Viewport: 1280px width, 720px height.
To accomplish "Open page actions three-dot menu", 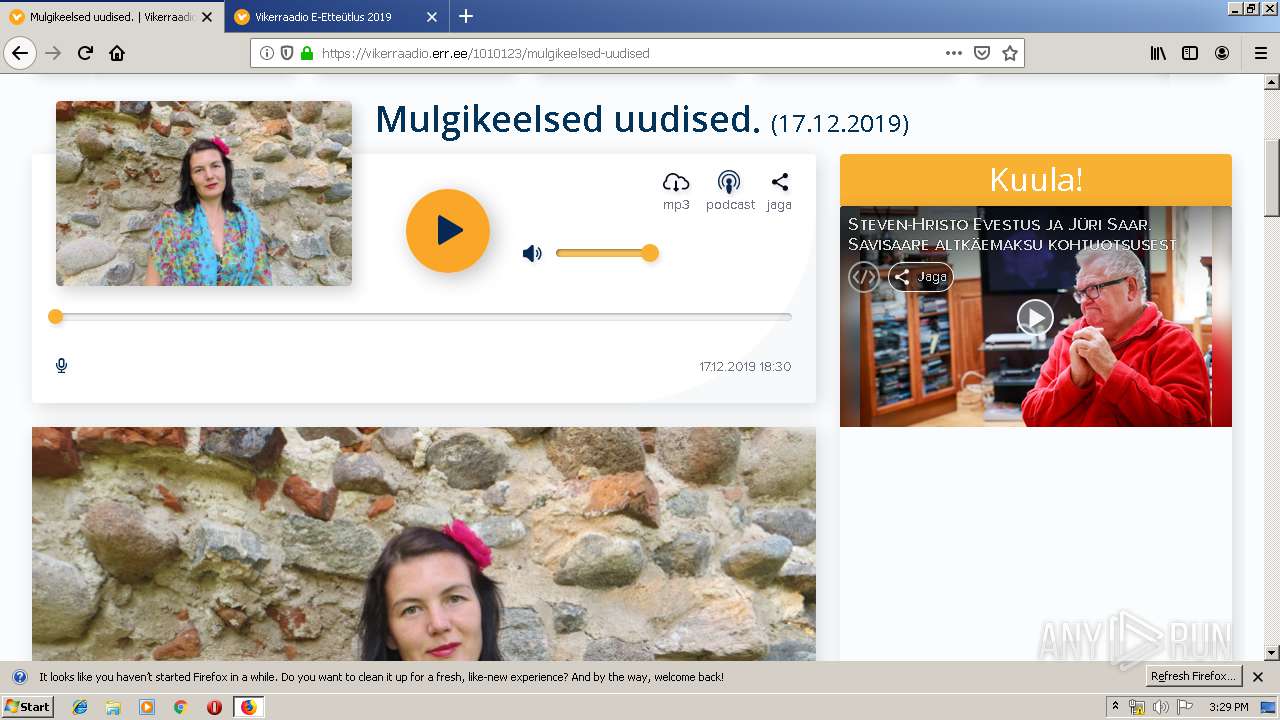I will (x=954, y=54).
